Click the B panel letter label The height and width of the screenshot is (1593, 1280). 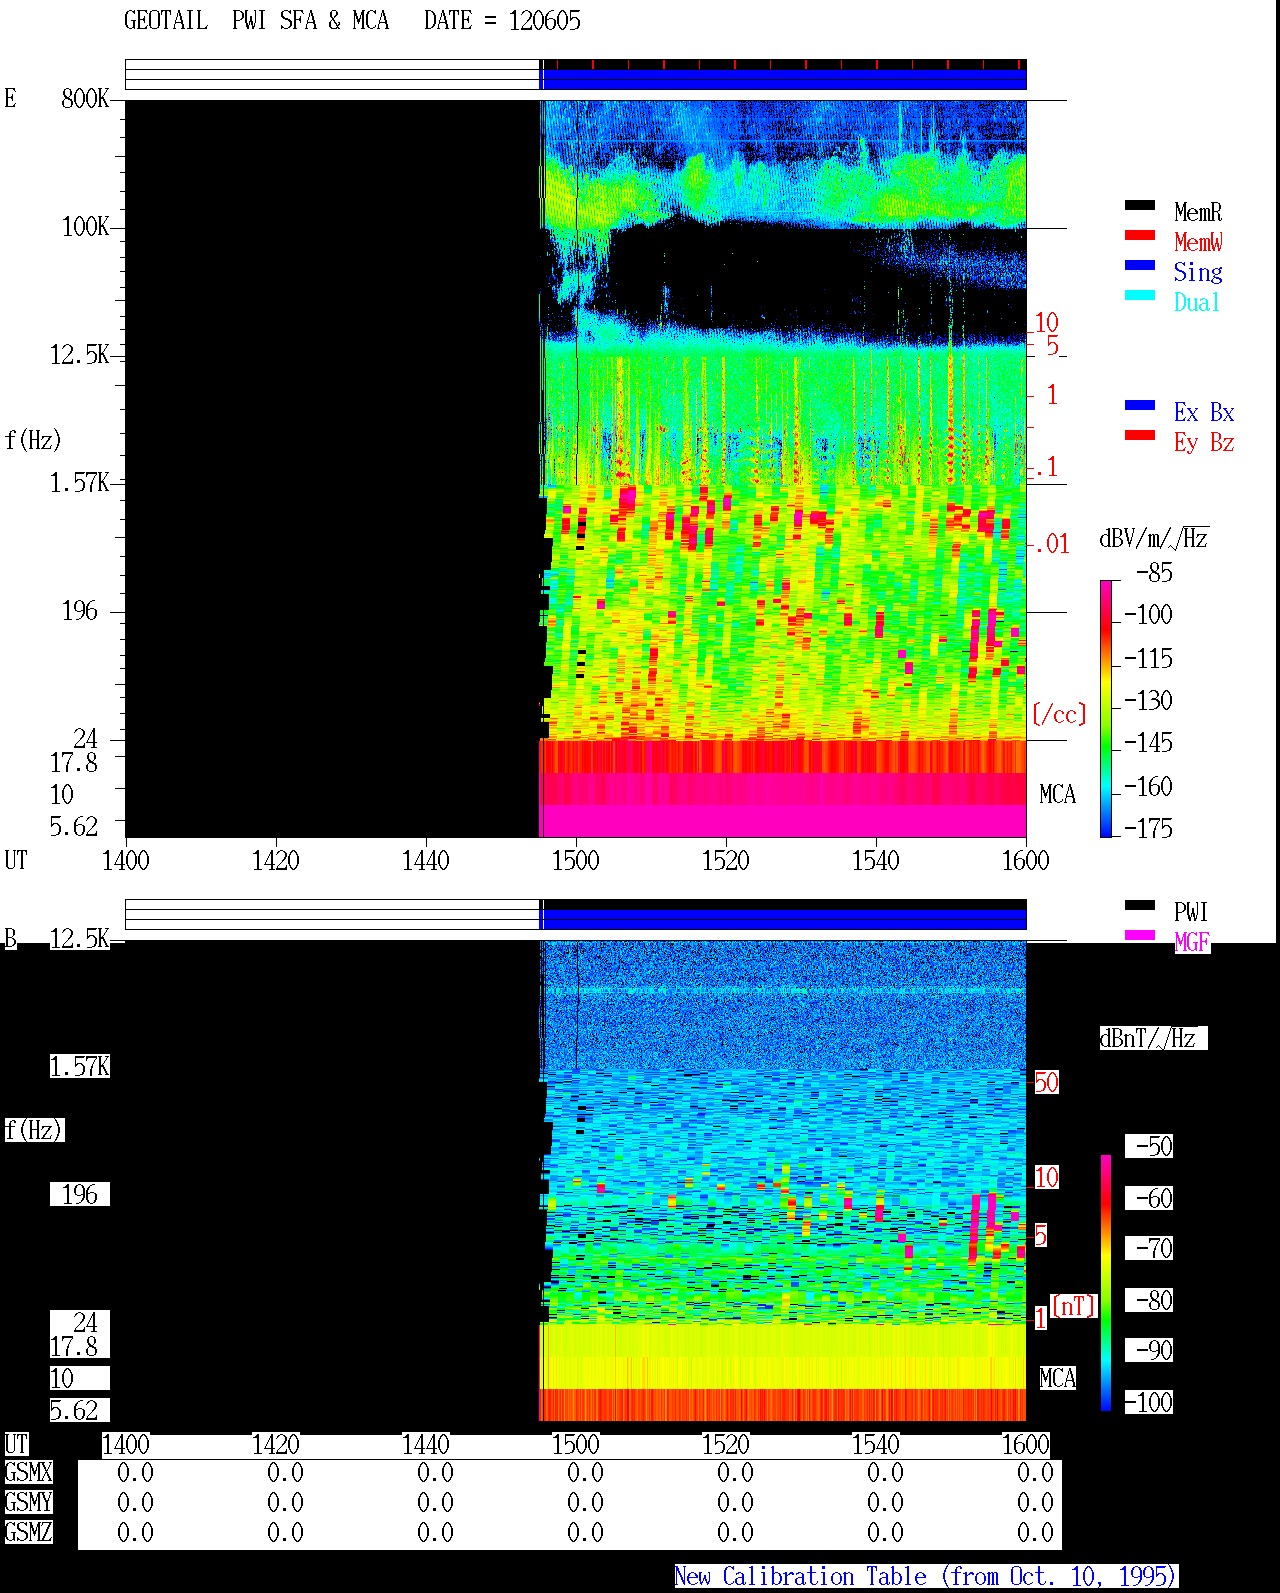click(x=11, y=938)
